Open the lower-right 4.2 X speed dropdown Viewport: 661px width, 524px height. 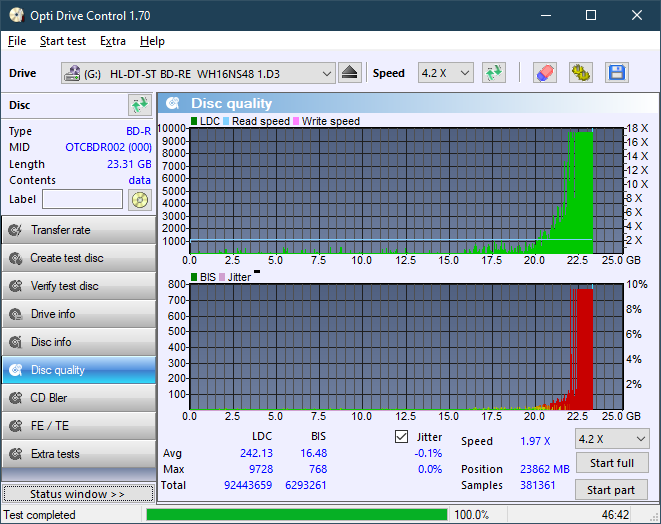pos(612,439)
